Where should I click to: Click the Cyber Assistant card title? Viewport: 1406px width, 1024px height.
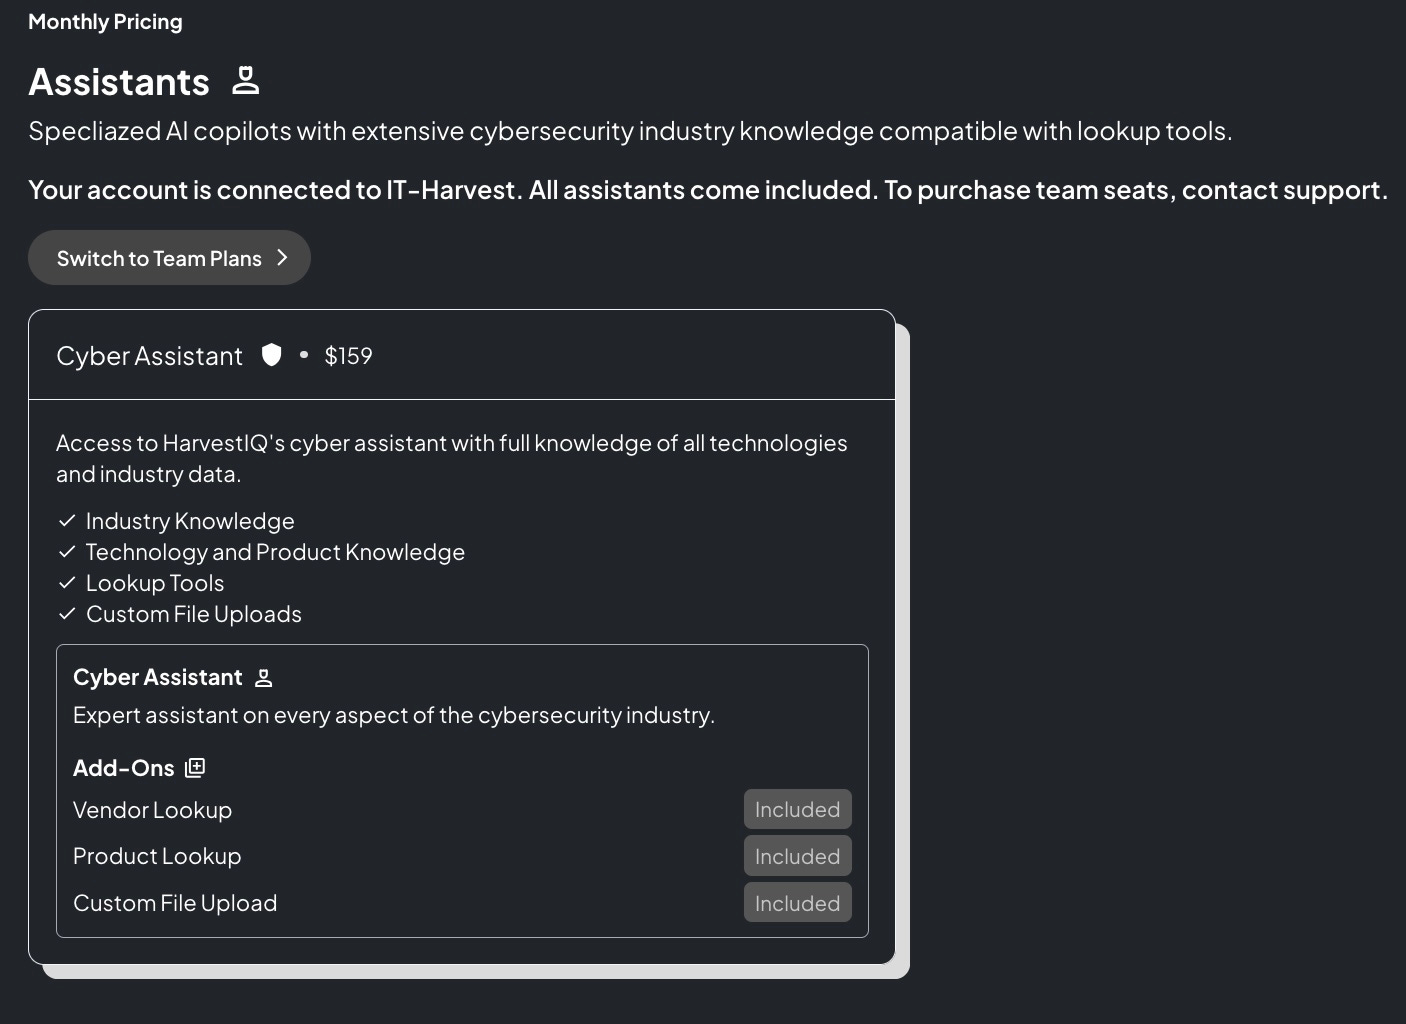[x=149, y=356]
